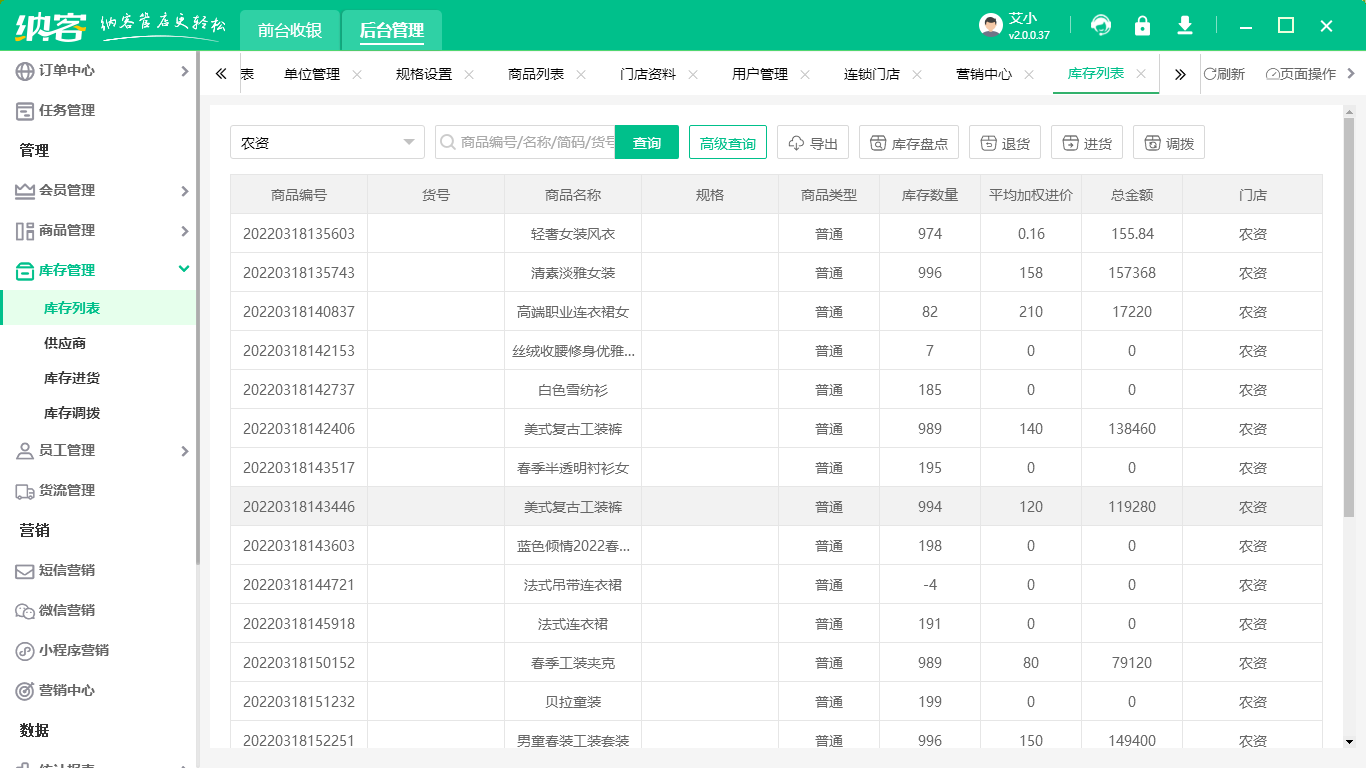This screenshot has height=768, width=1366.
Task: Open the 营销中心 tab
Action: [984, 74]
